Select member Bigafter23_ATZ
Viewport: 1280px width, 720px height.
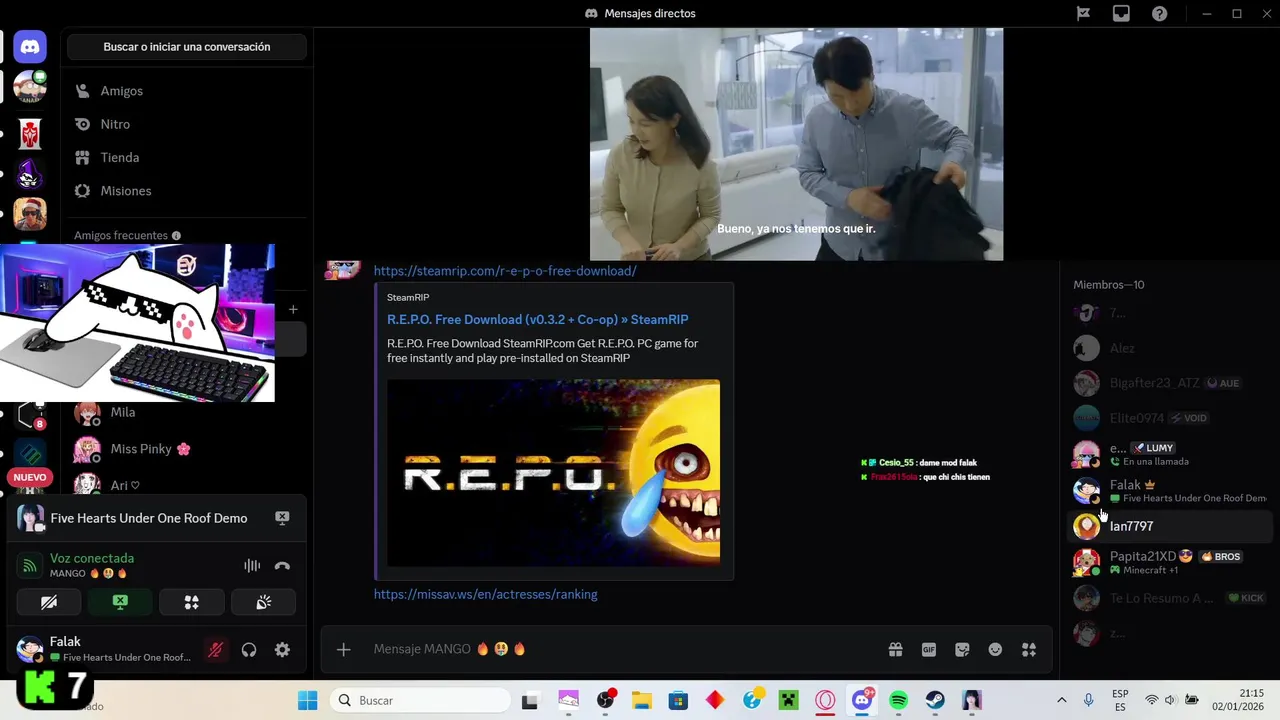1170,383
